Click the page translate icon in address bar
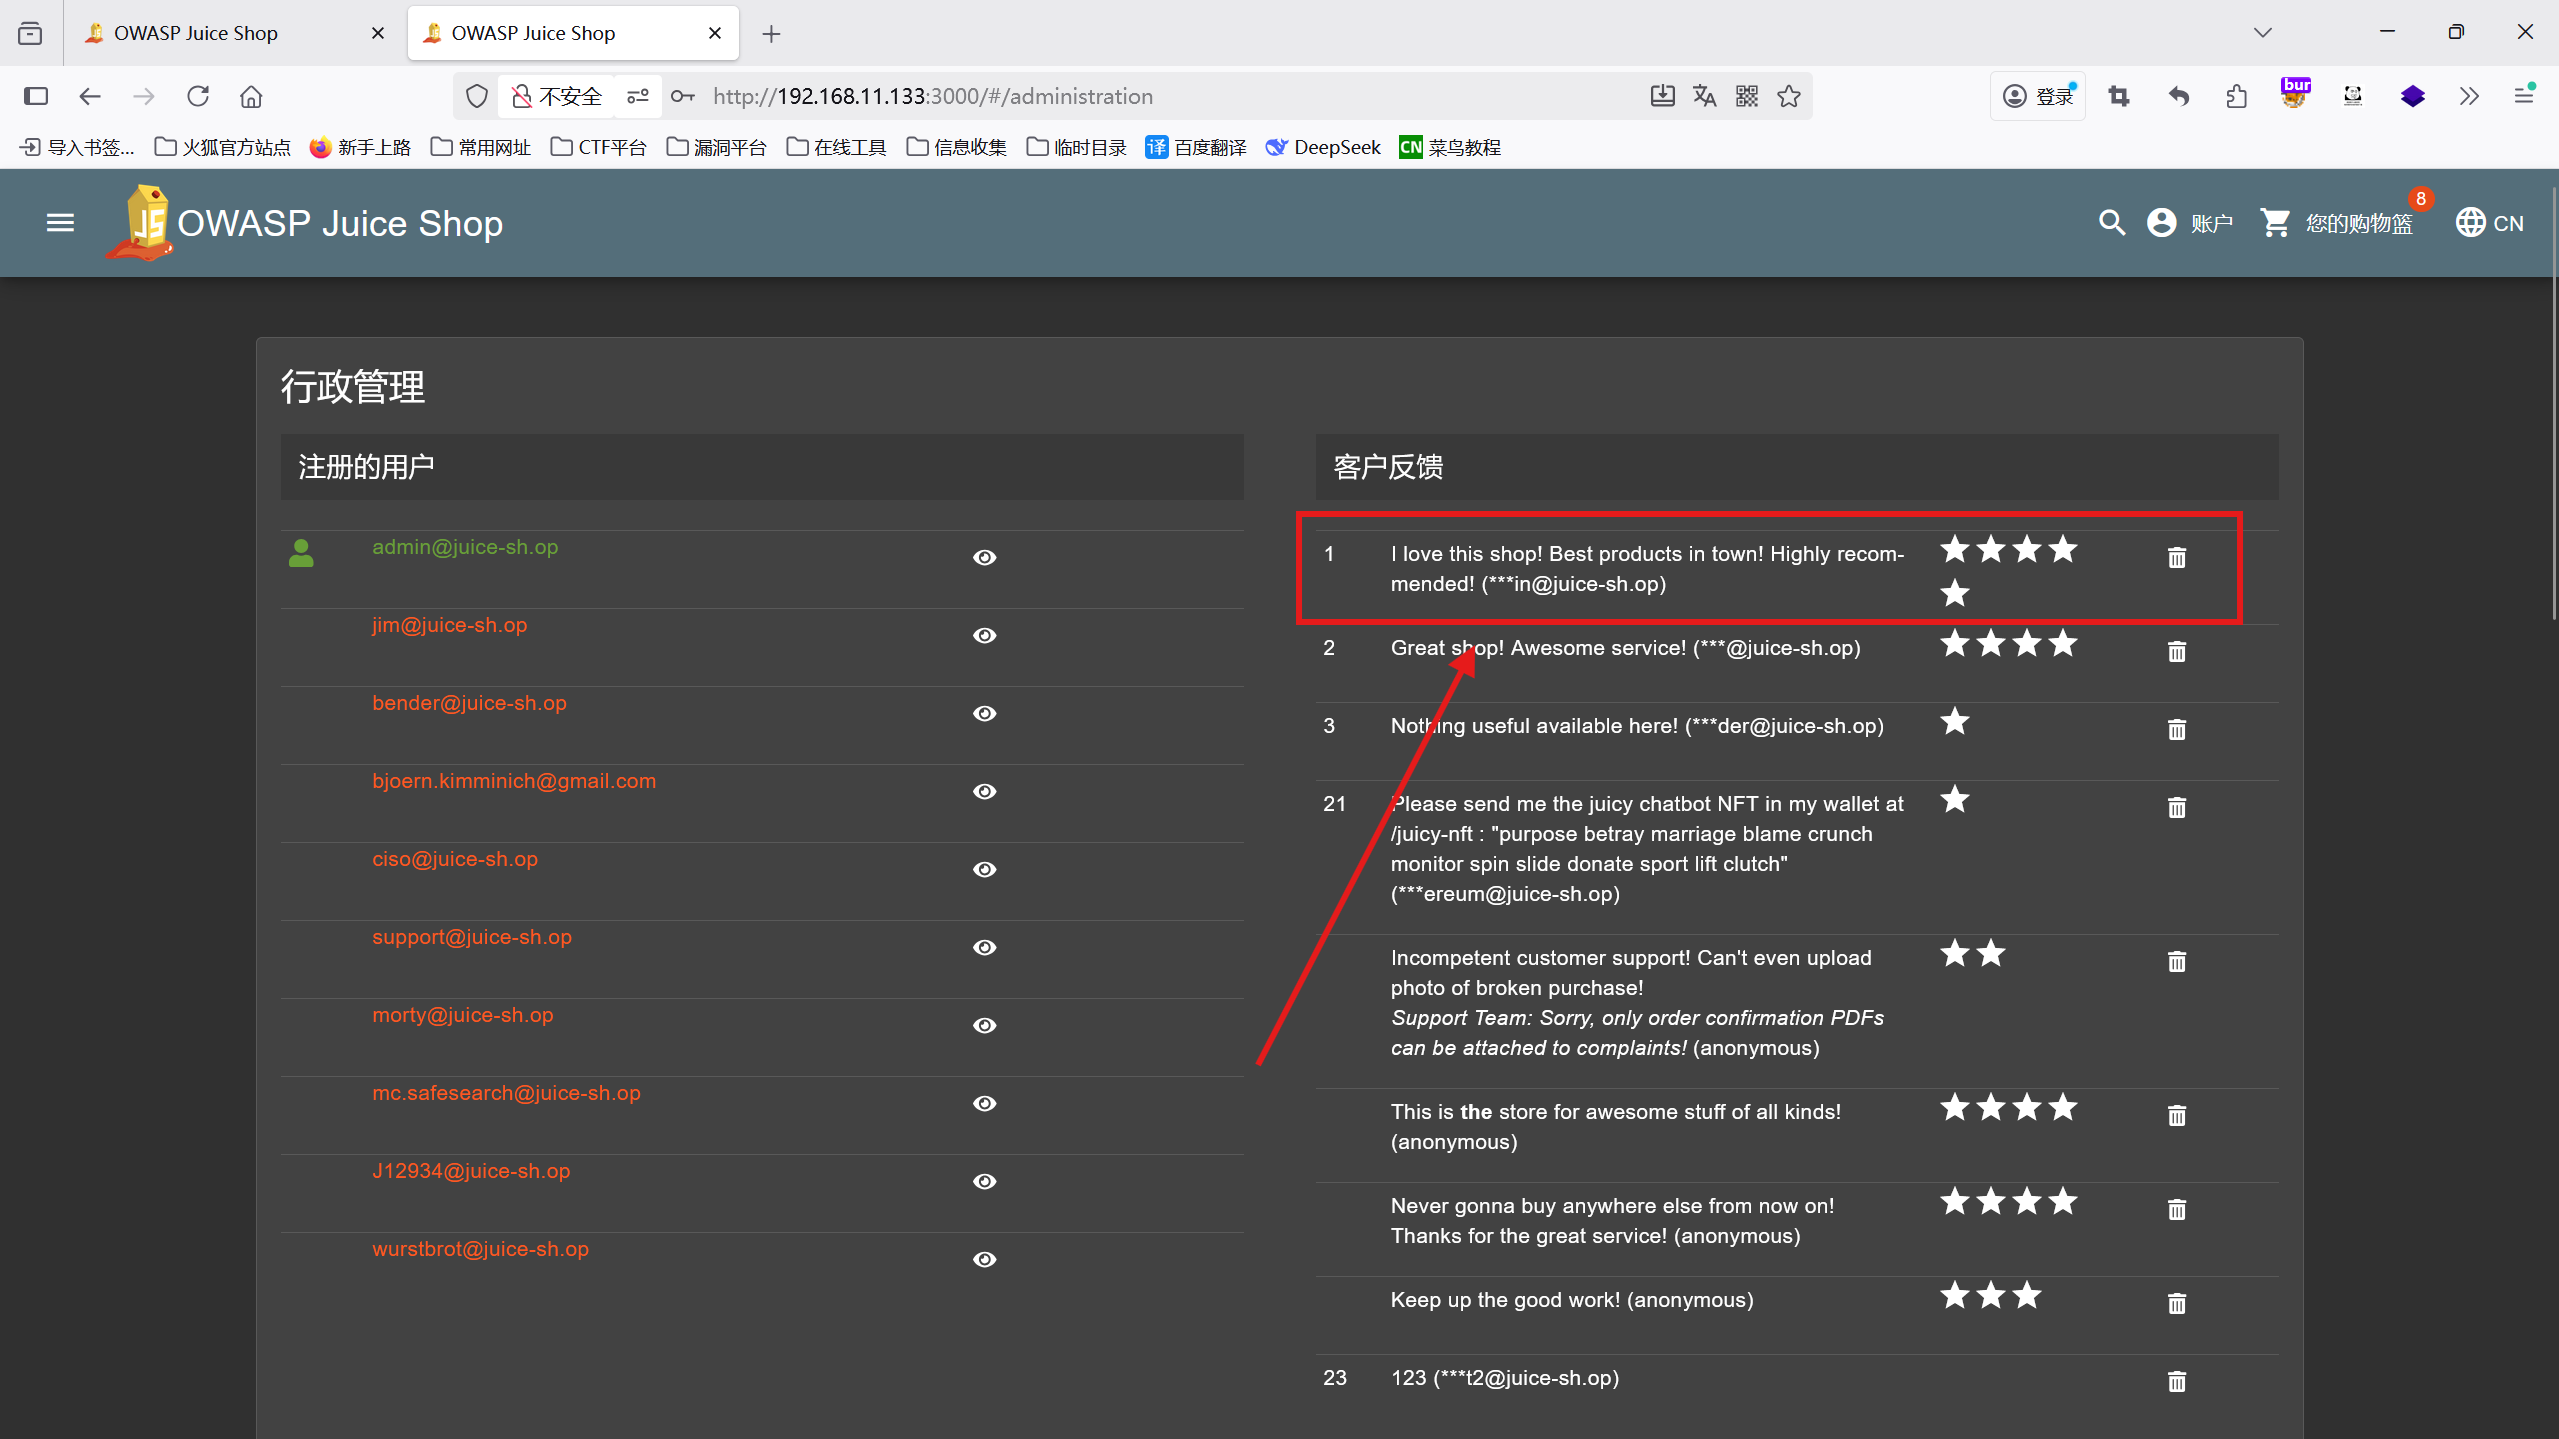Screen dimensions: 2559x1439 (1705, 96)
